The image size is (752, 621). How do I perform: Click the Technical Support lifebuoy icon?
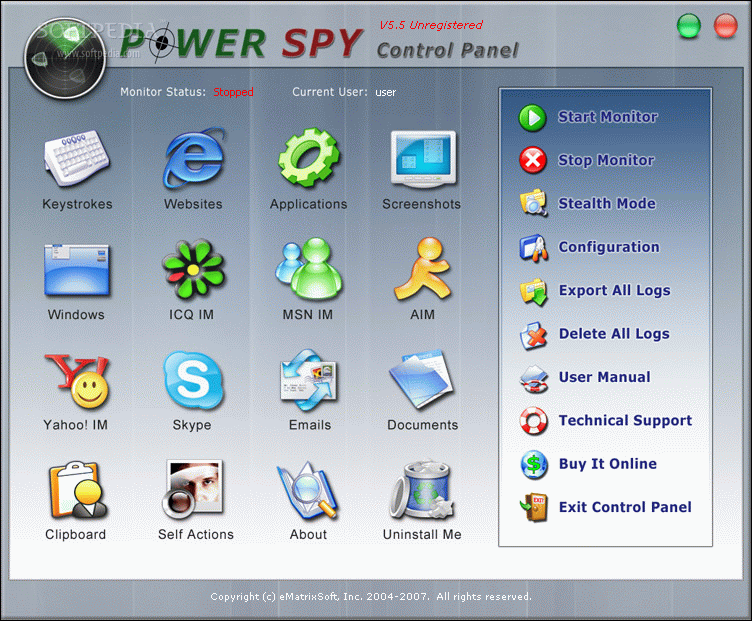[x=533, y=421]
